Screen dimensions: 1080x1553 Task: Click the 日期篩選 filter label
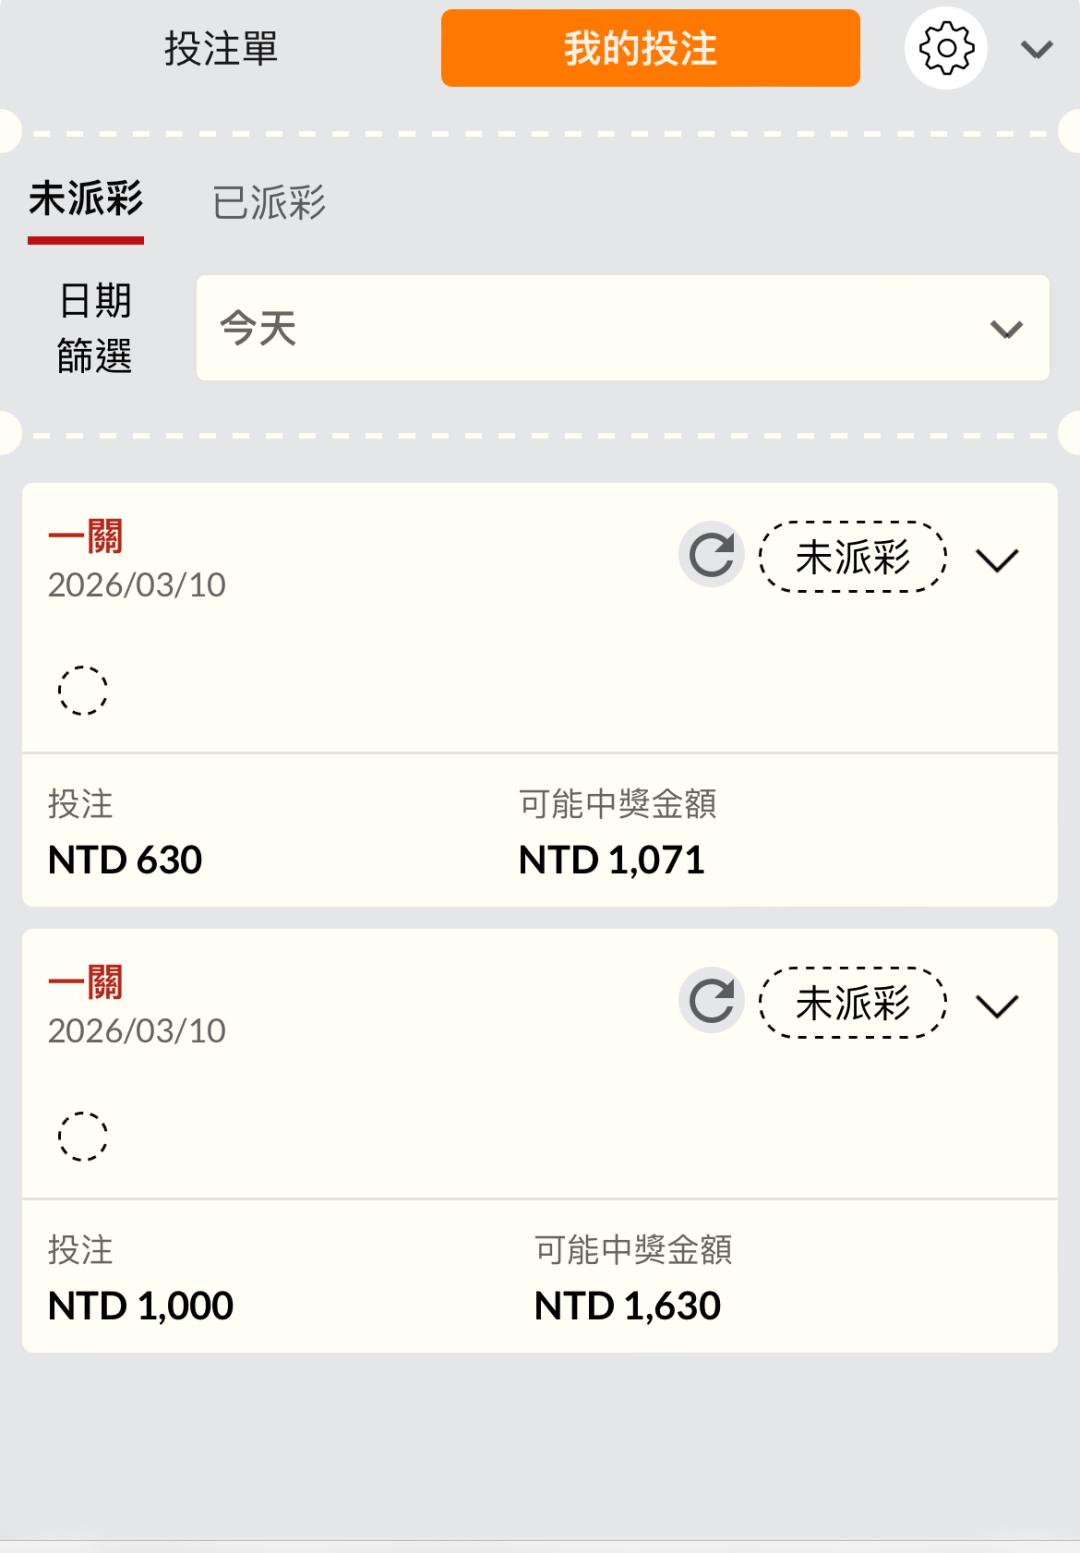pos(95,328)
